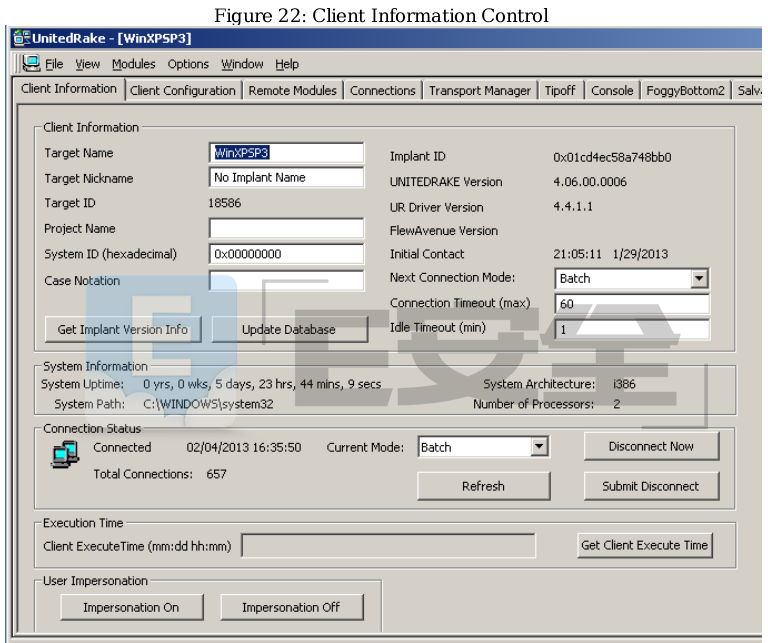The width and height of the screenshot is (768, 643).
Task: Click the empty Project Name field
Action: click(x=287, y=228)
